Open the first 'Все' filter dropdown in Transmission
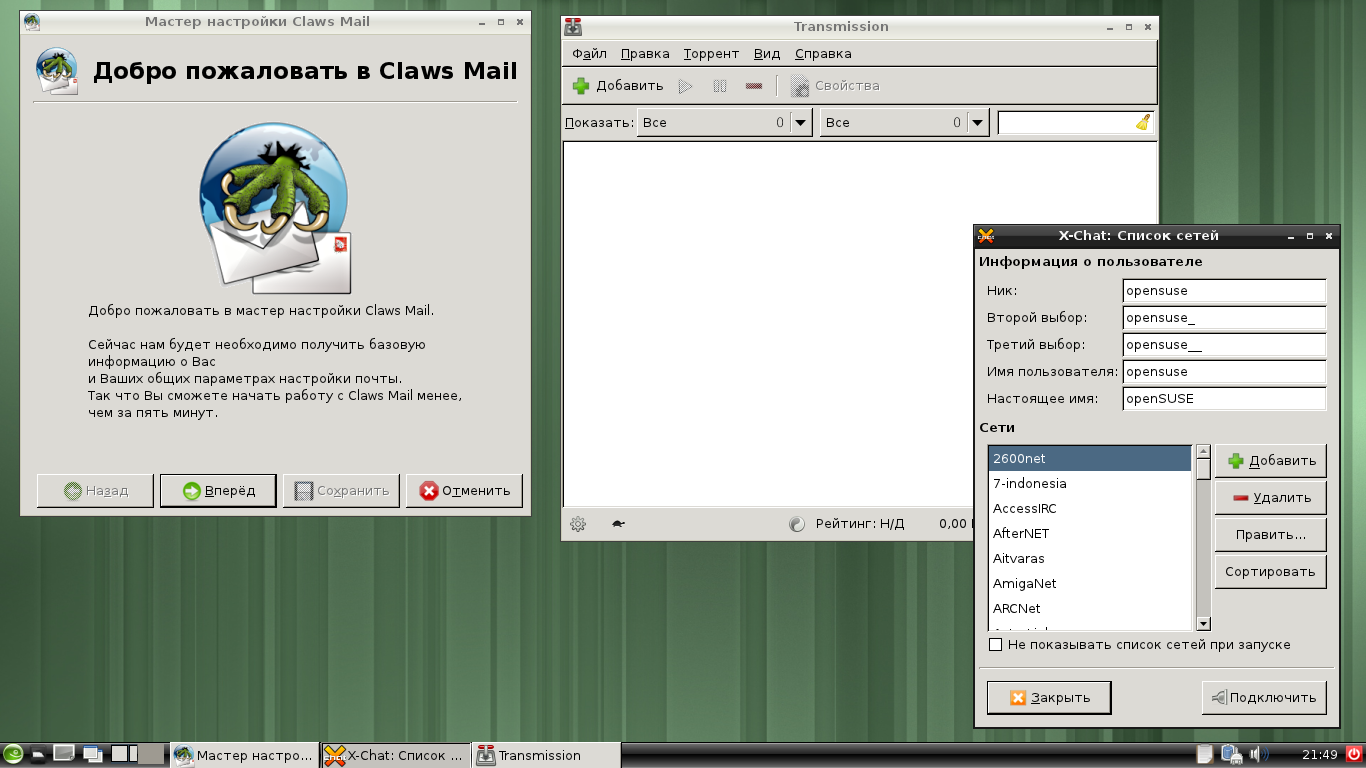This screenshot has height=768, width=1366. point(724,122)
